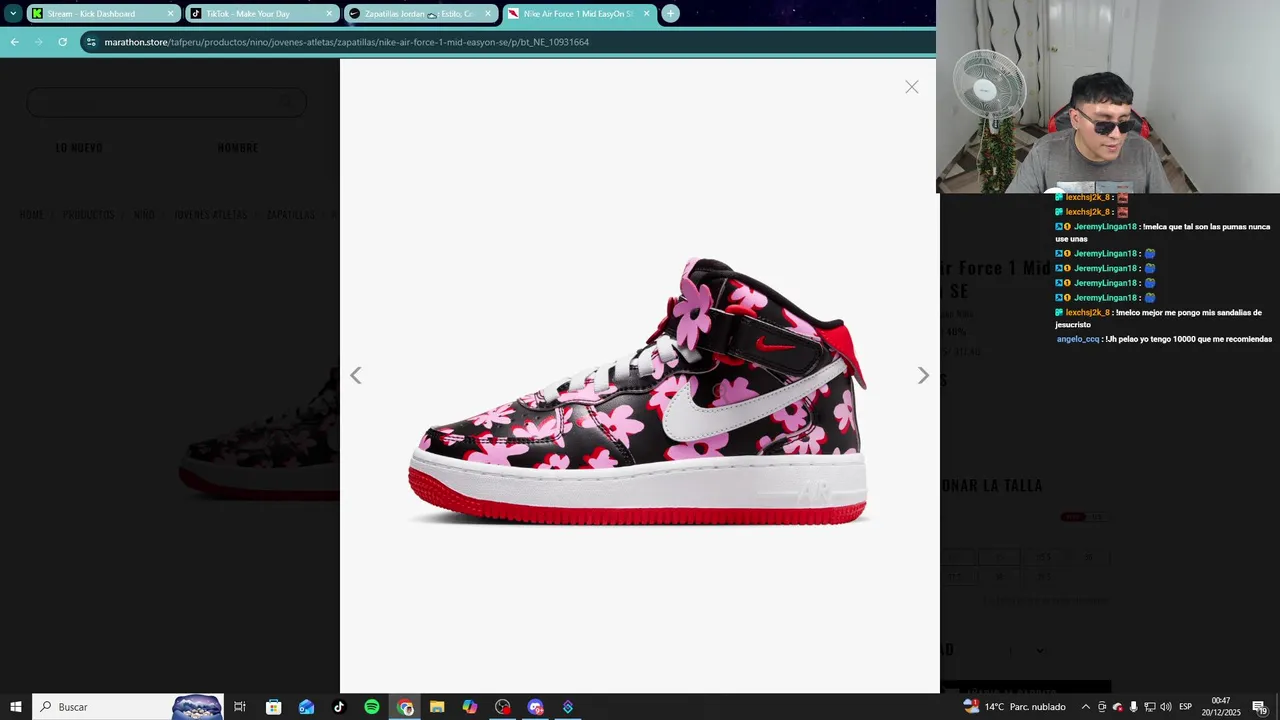Open a new browser tab
1280x720 pixels.
[x=671, y=14]
